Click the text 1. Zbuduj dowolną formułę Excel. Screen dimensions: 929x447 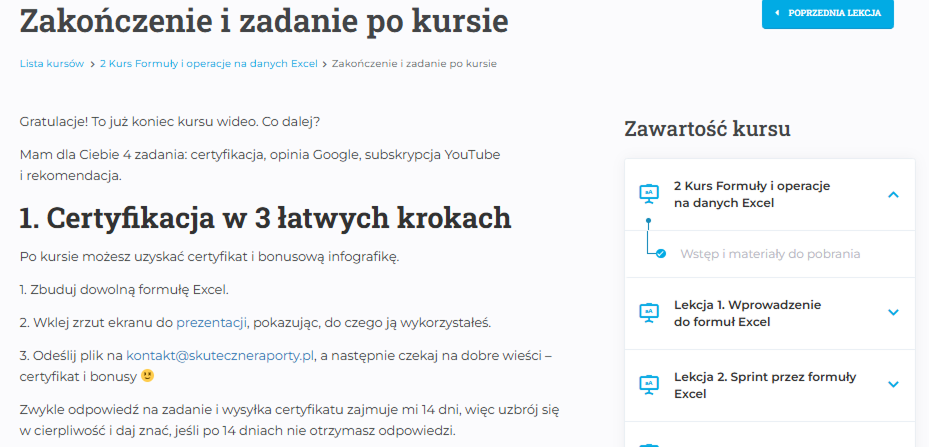pyautogui.click(x=124, y=290)
